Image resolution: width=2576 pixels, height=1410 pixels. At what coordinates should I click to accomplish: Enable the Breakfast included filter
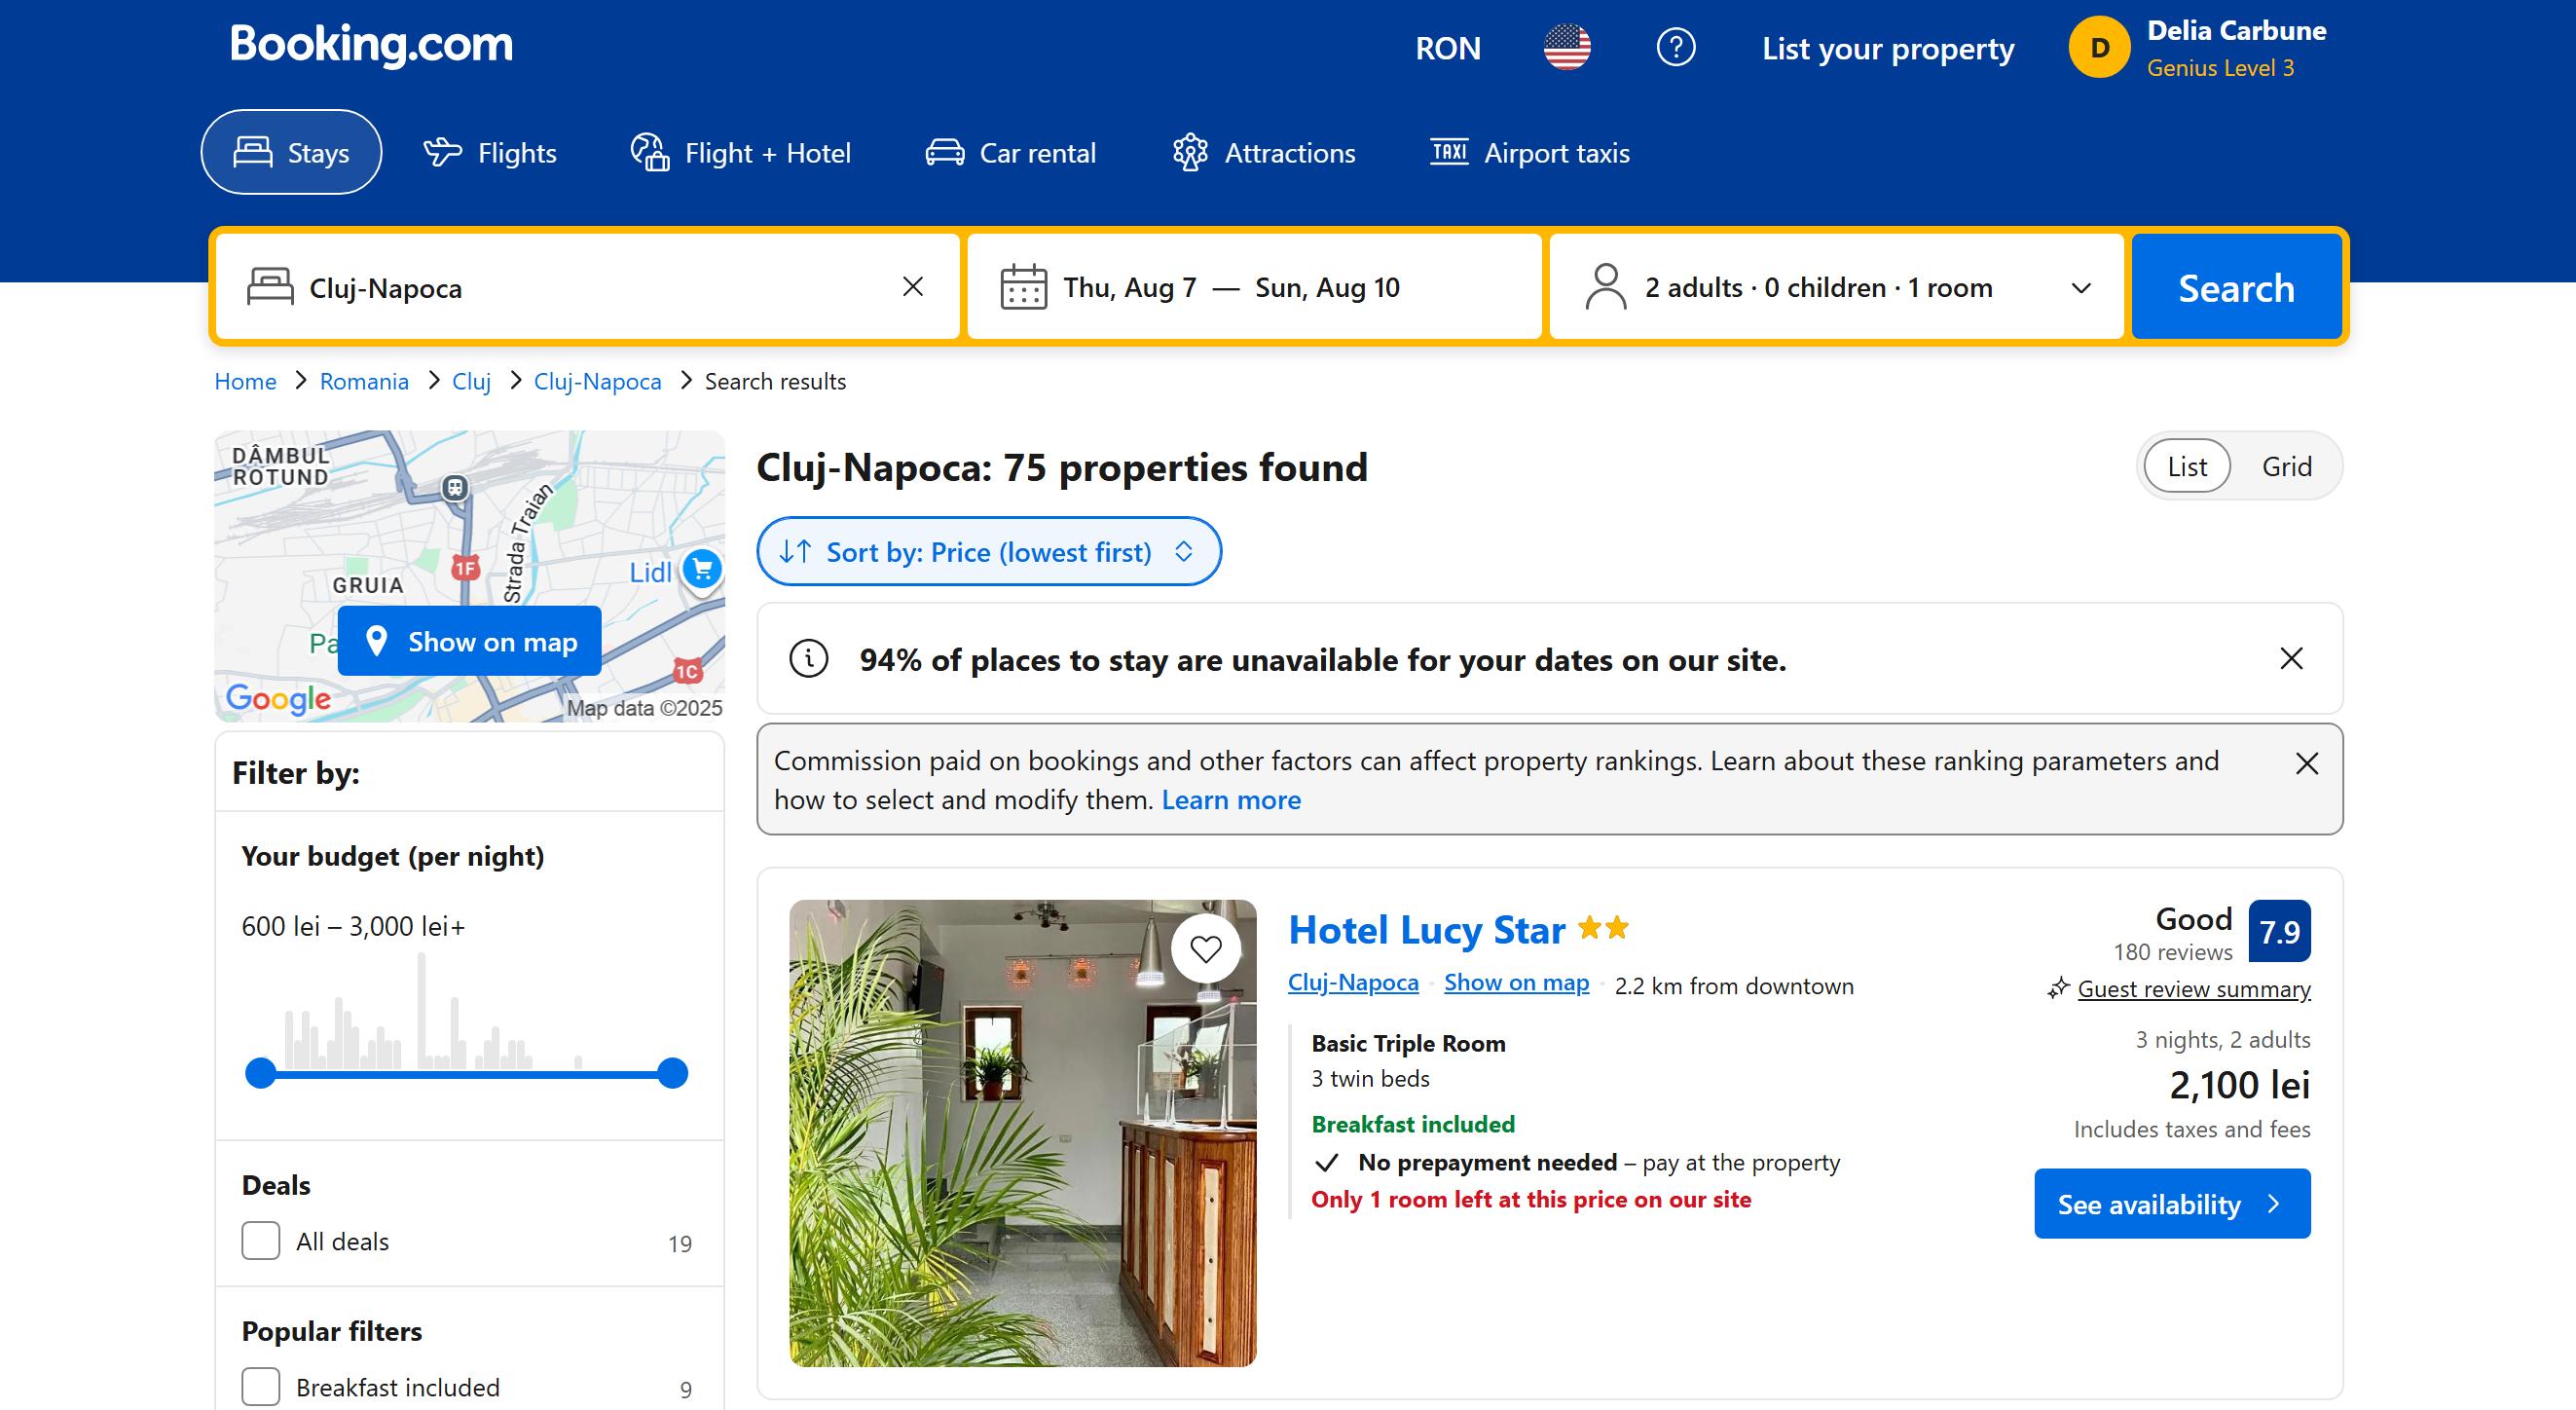[261, 1386]
